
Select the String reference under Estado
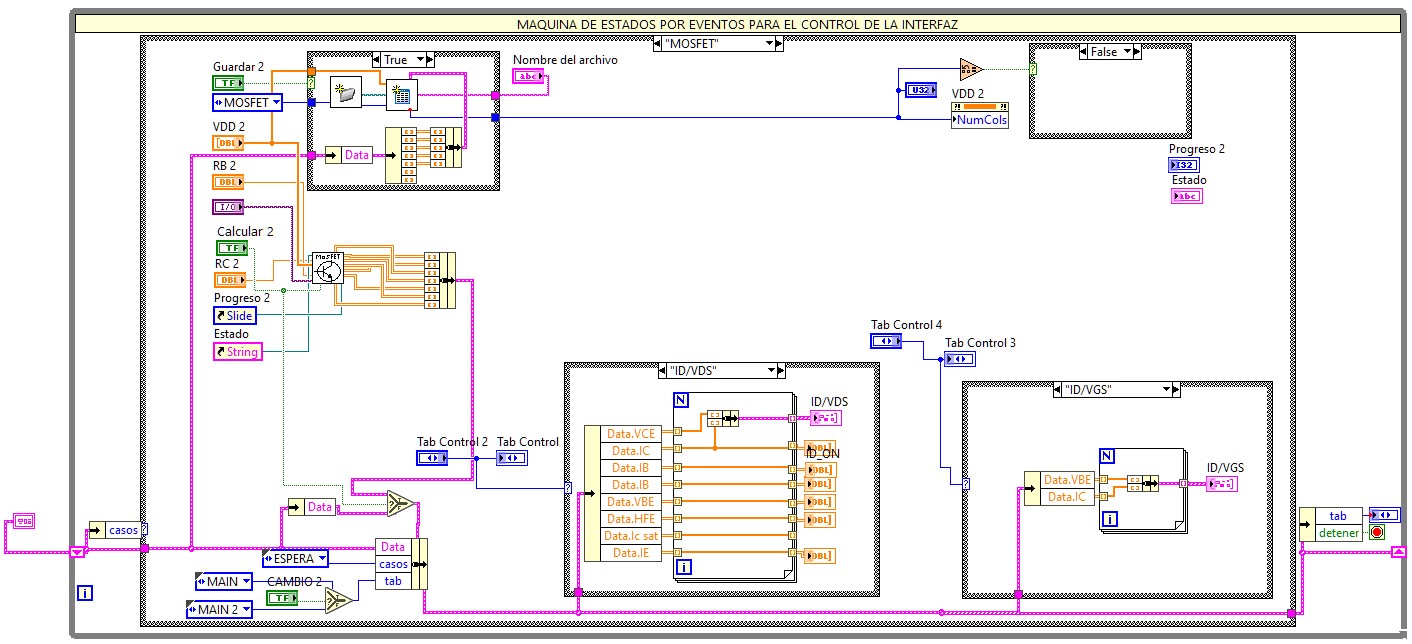(237, 352)
